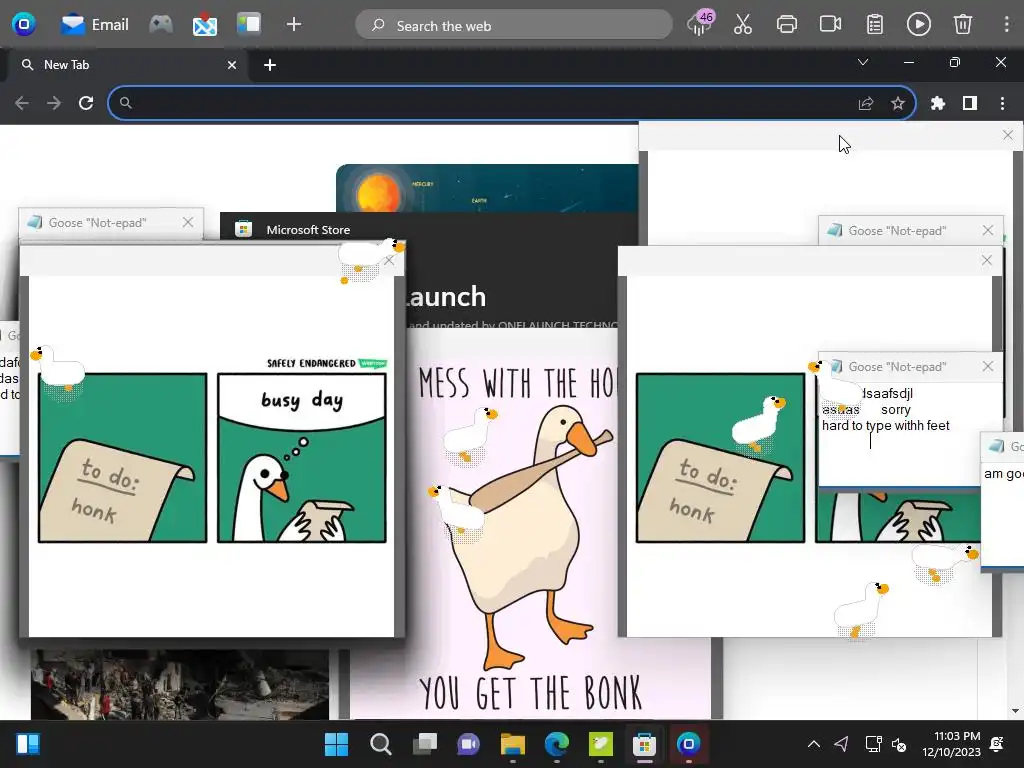Image resolution: width=1024 pixels, height=768 pixels.
Task: Click the 'busy day' comic panel in left window
Action: [302, 457]
